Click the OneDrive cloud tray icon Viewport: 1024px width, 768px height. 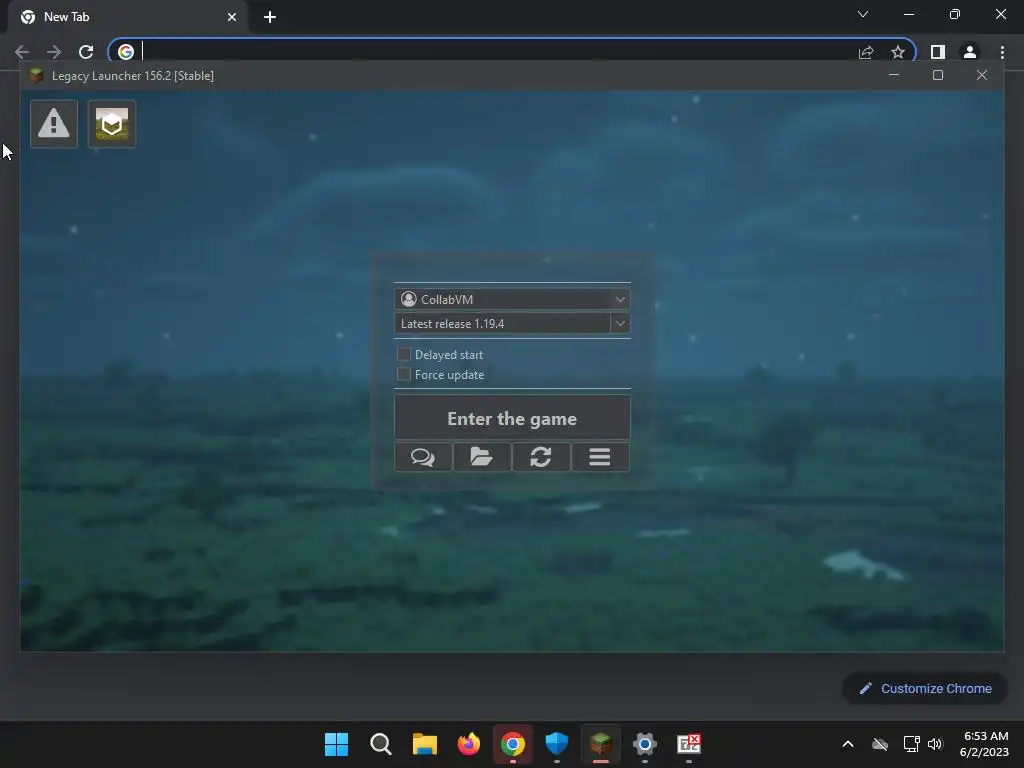(880, 744)
